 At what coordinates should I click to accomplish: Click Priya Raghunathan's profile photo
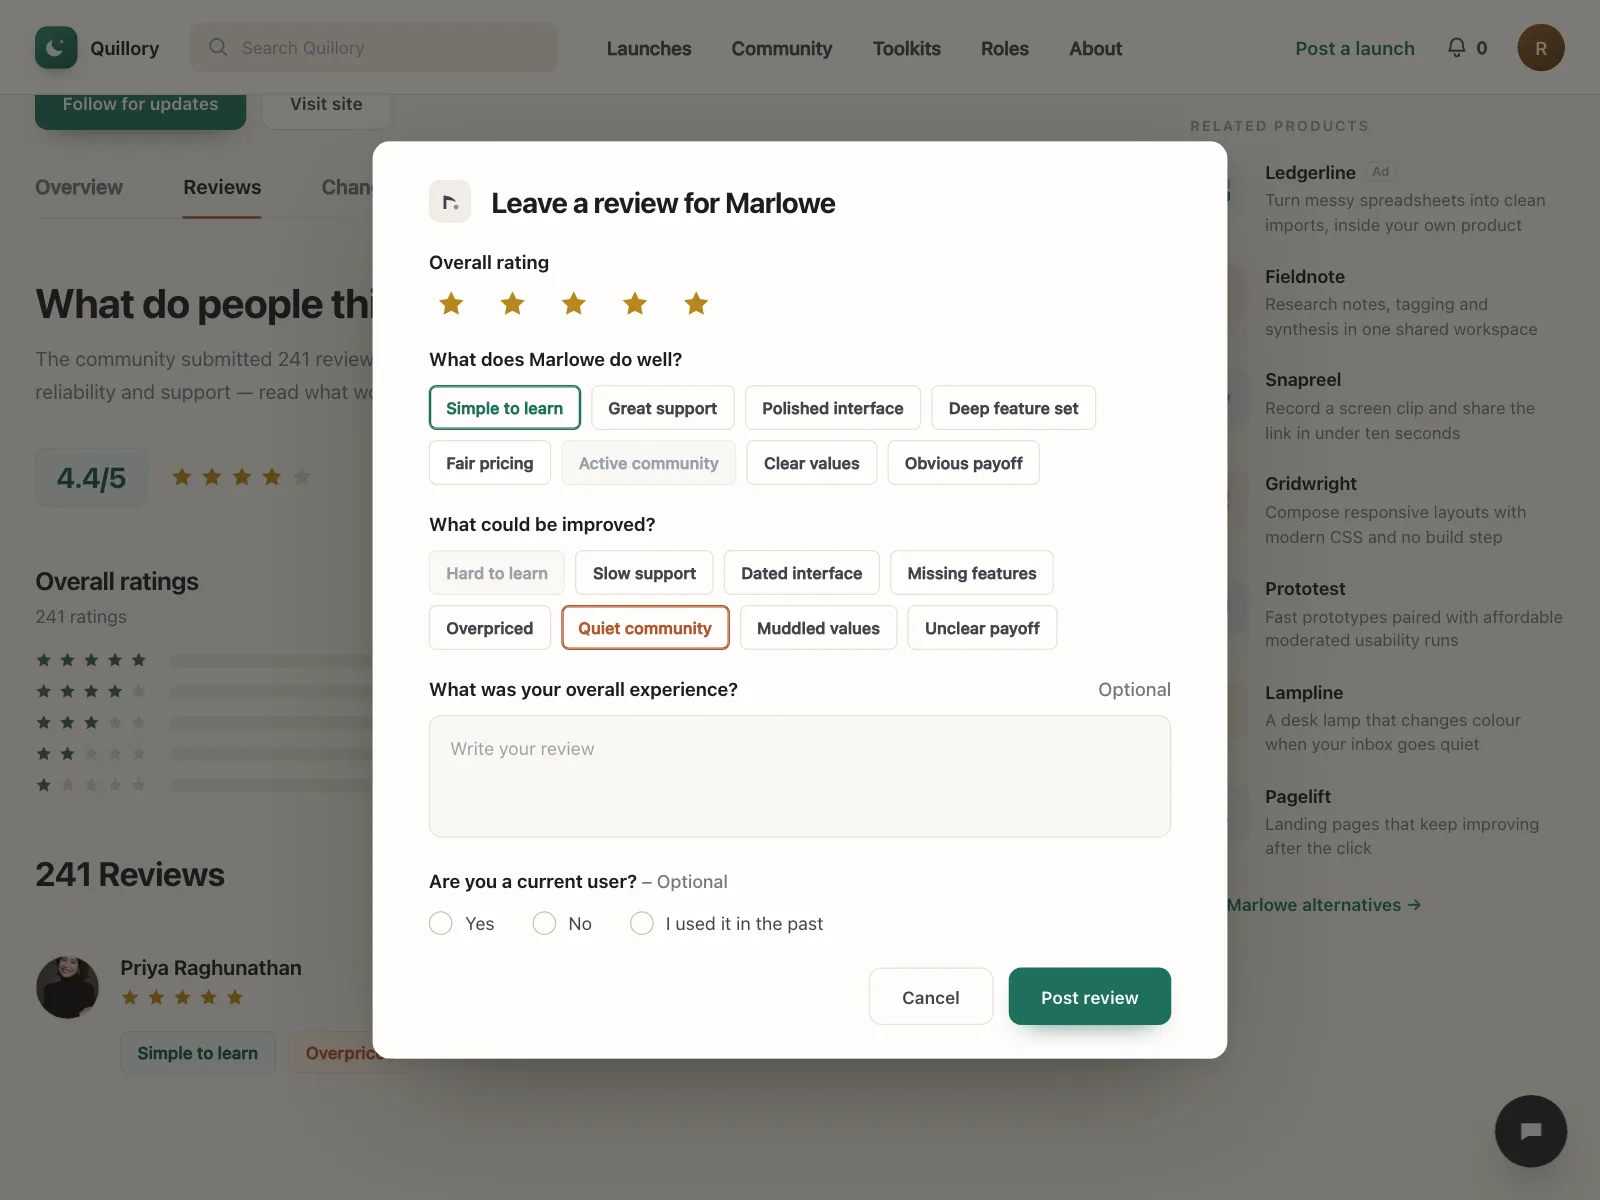tap(67, 987)
